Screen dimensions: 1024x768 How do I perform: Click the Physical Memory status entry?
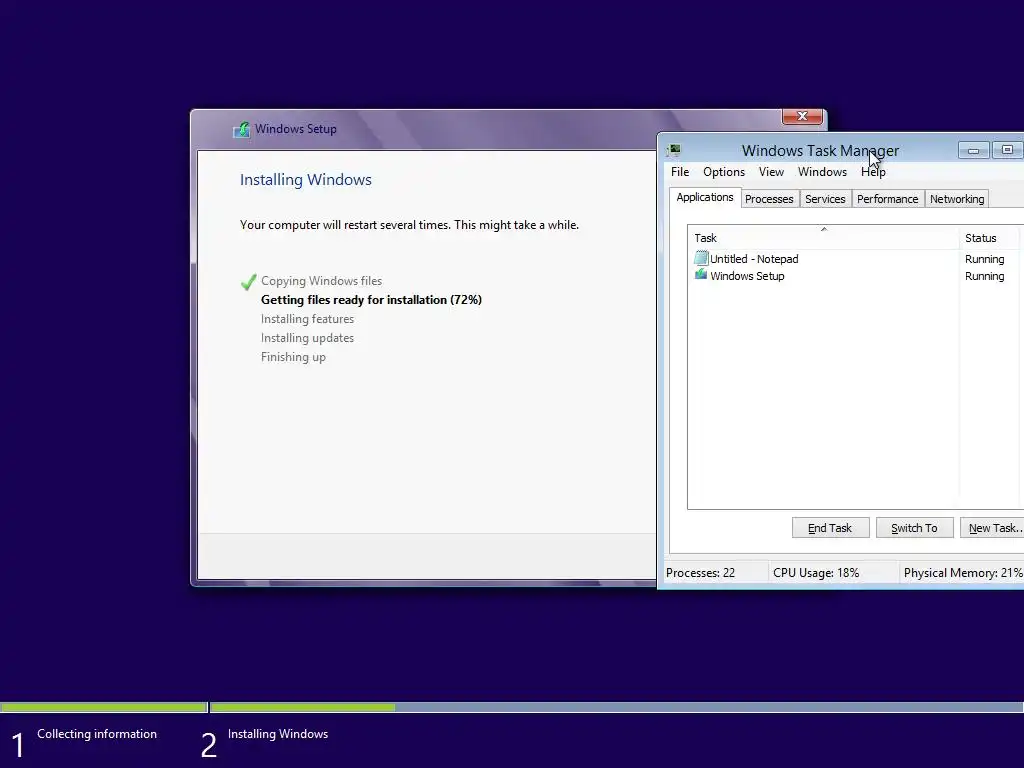coord(963,573)
